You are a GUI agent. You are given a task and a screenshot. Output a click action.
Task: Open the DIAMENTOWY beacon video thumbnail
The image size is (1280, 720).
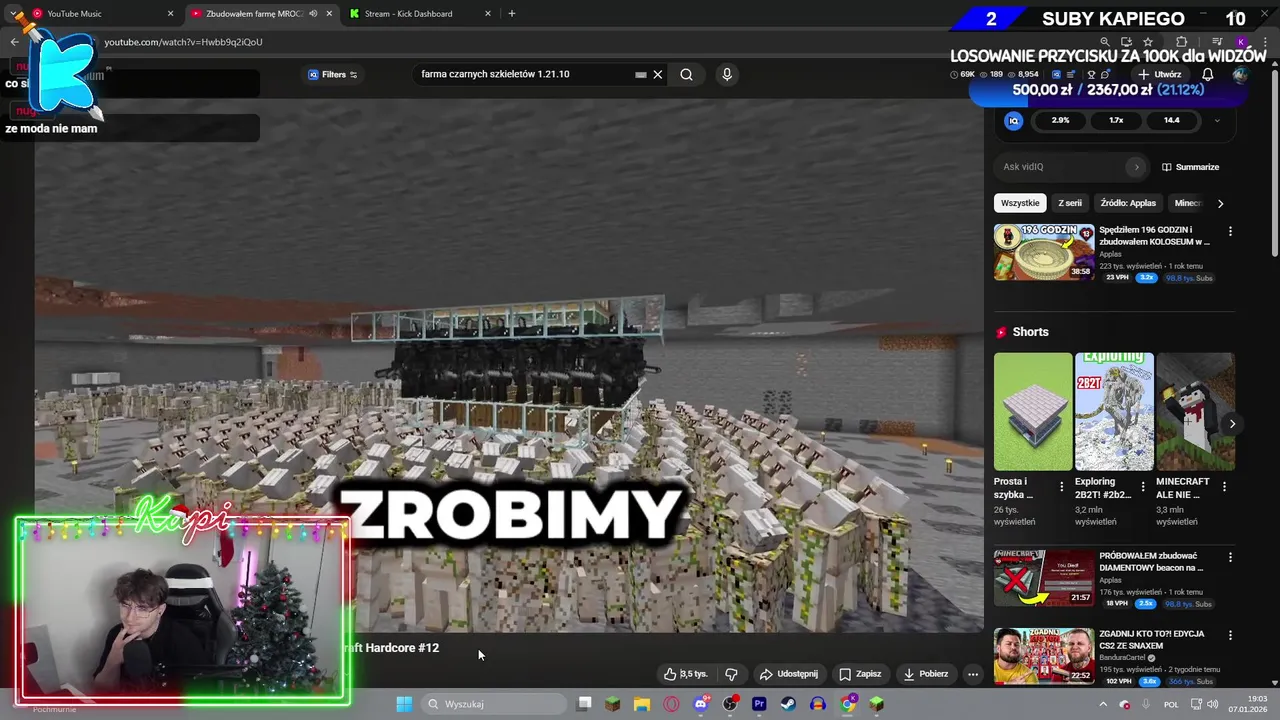click(x=1044, y=577)
